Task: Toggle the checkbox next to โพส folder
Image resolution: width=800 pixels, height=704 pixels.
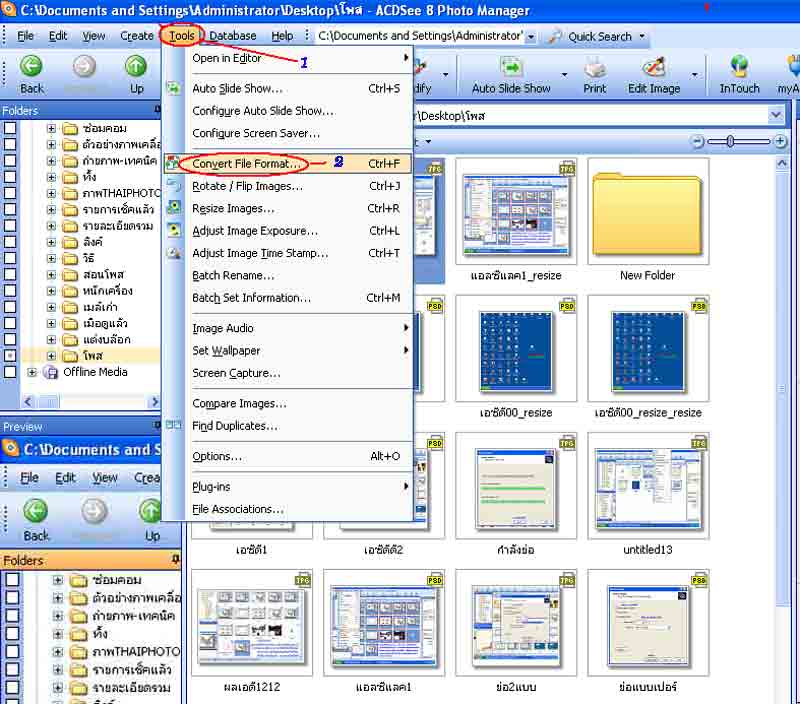Action: 10,356
